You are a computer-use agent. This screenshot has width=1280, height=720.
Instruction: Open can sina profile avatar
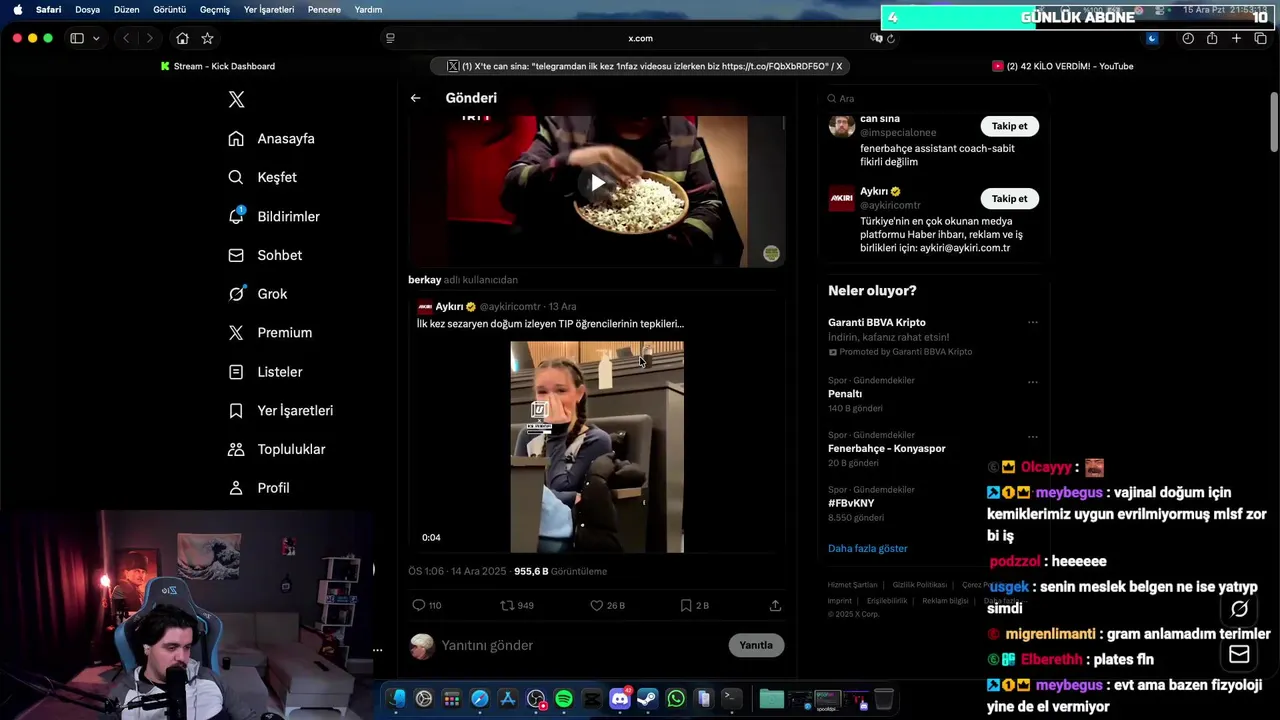pyautogui.click(x=842, y=126)
